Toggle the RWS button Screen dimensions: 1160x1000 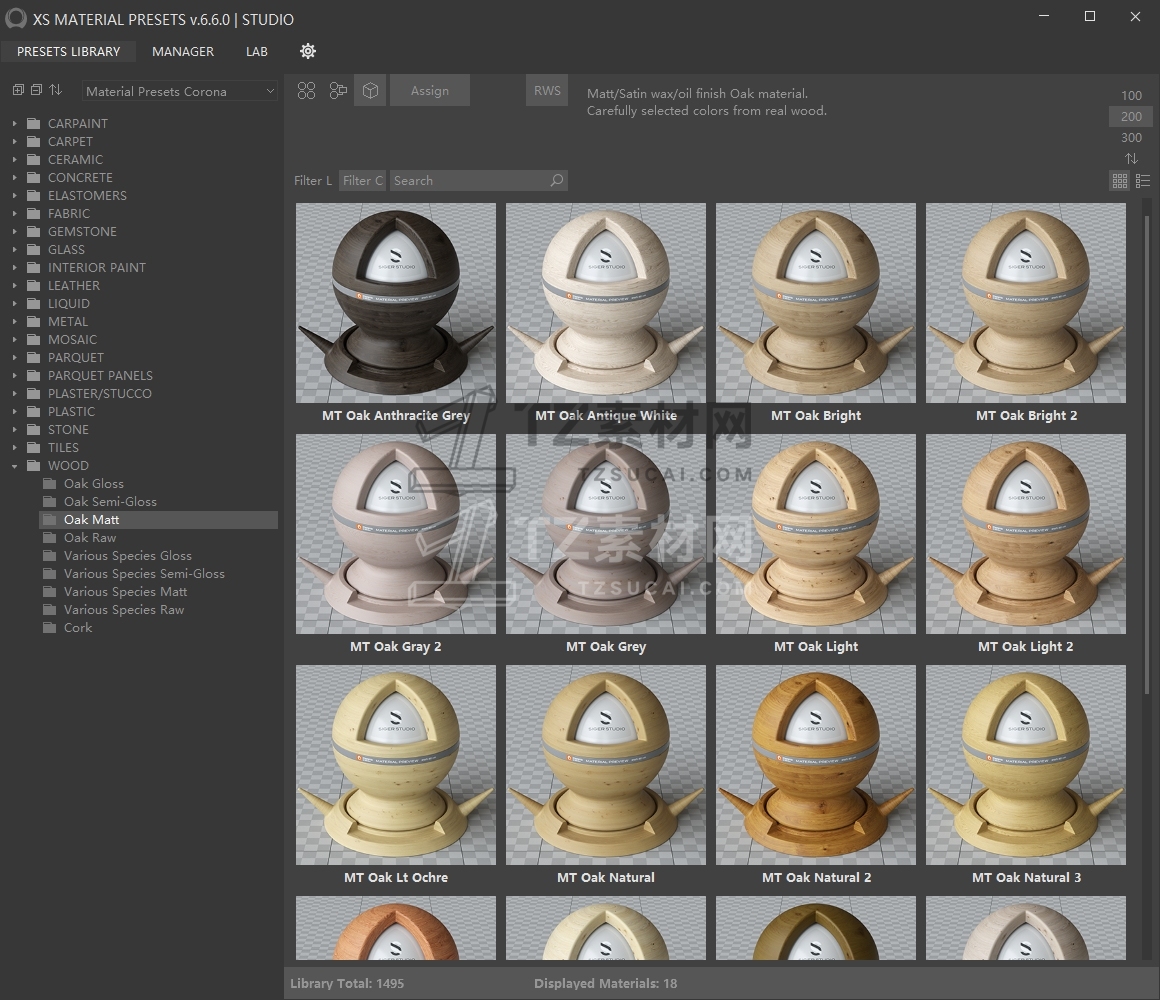[547, 90]
